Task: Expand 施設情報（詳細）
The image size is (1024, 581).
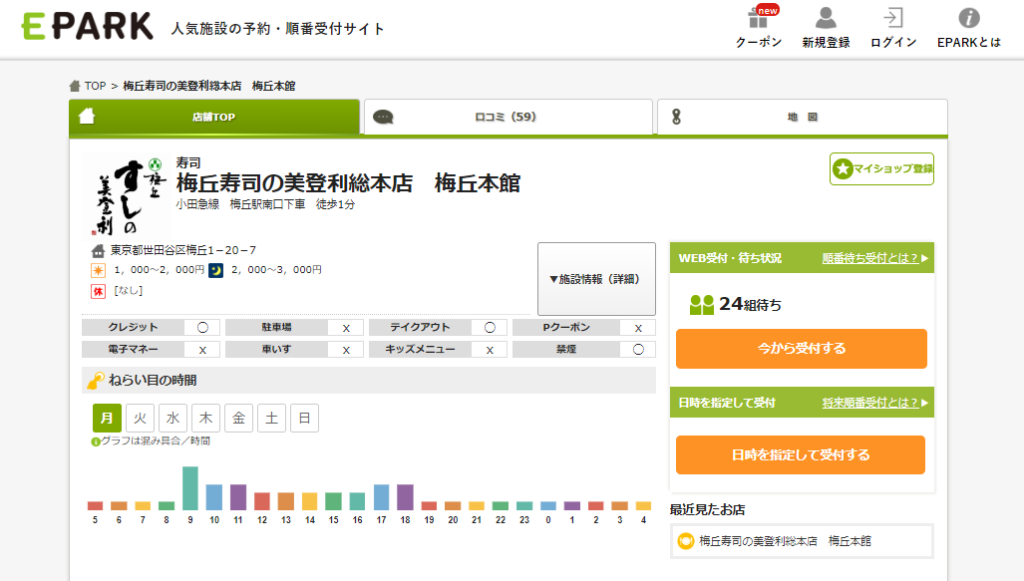Action: [x=596, y=279]
